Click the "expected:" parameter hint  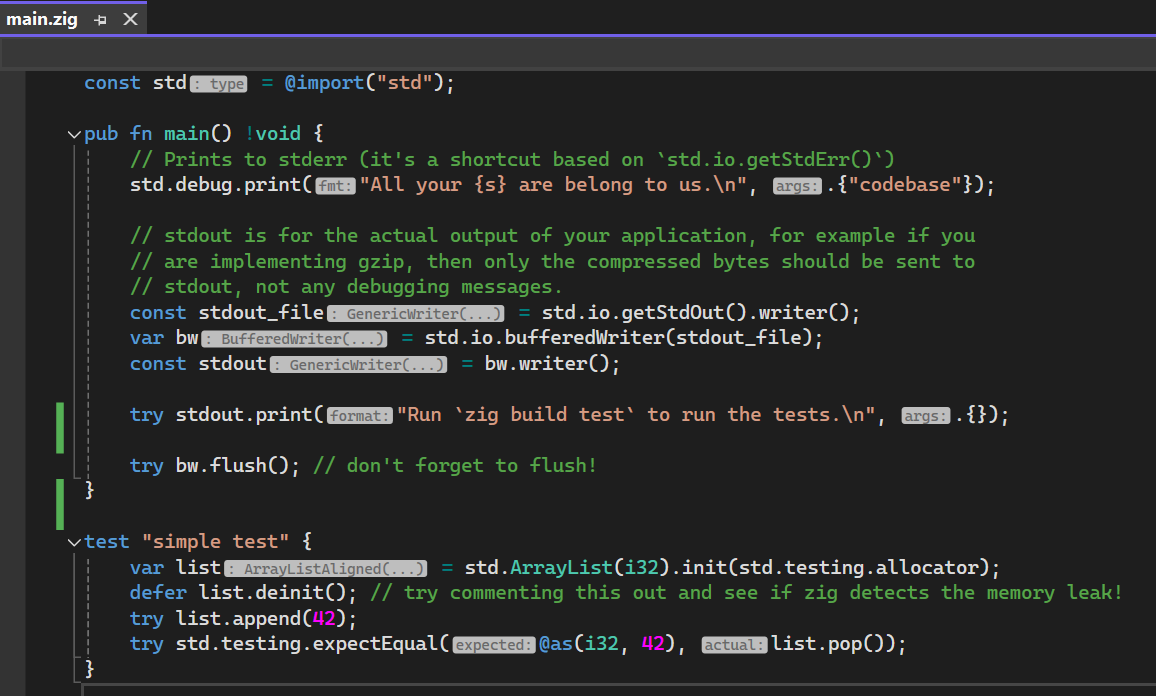click(494, 645)
